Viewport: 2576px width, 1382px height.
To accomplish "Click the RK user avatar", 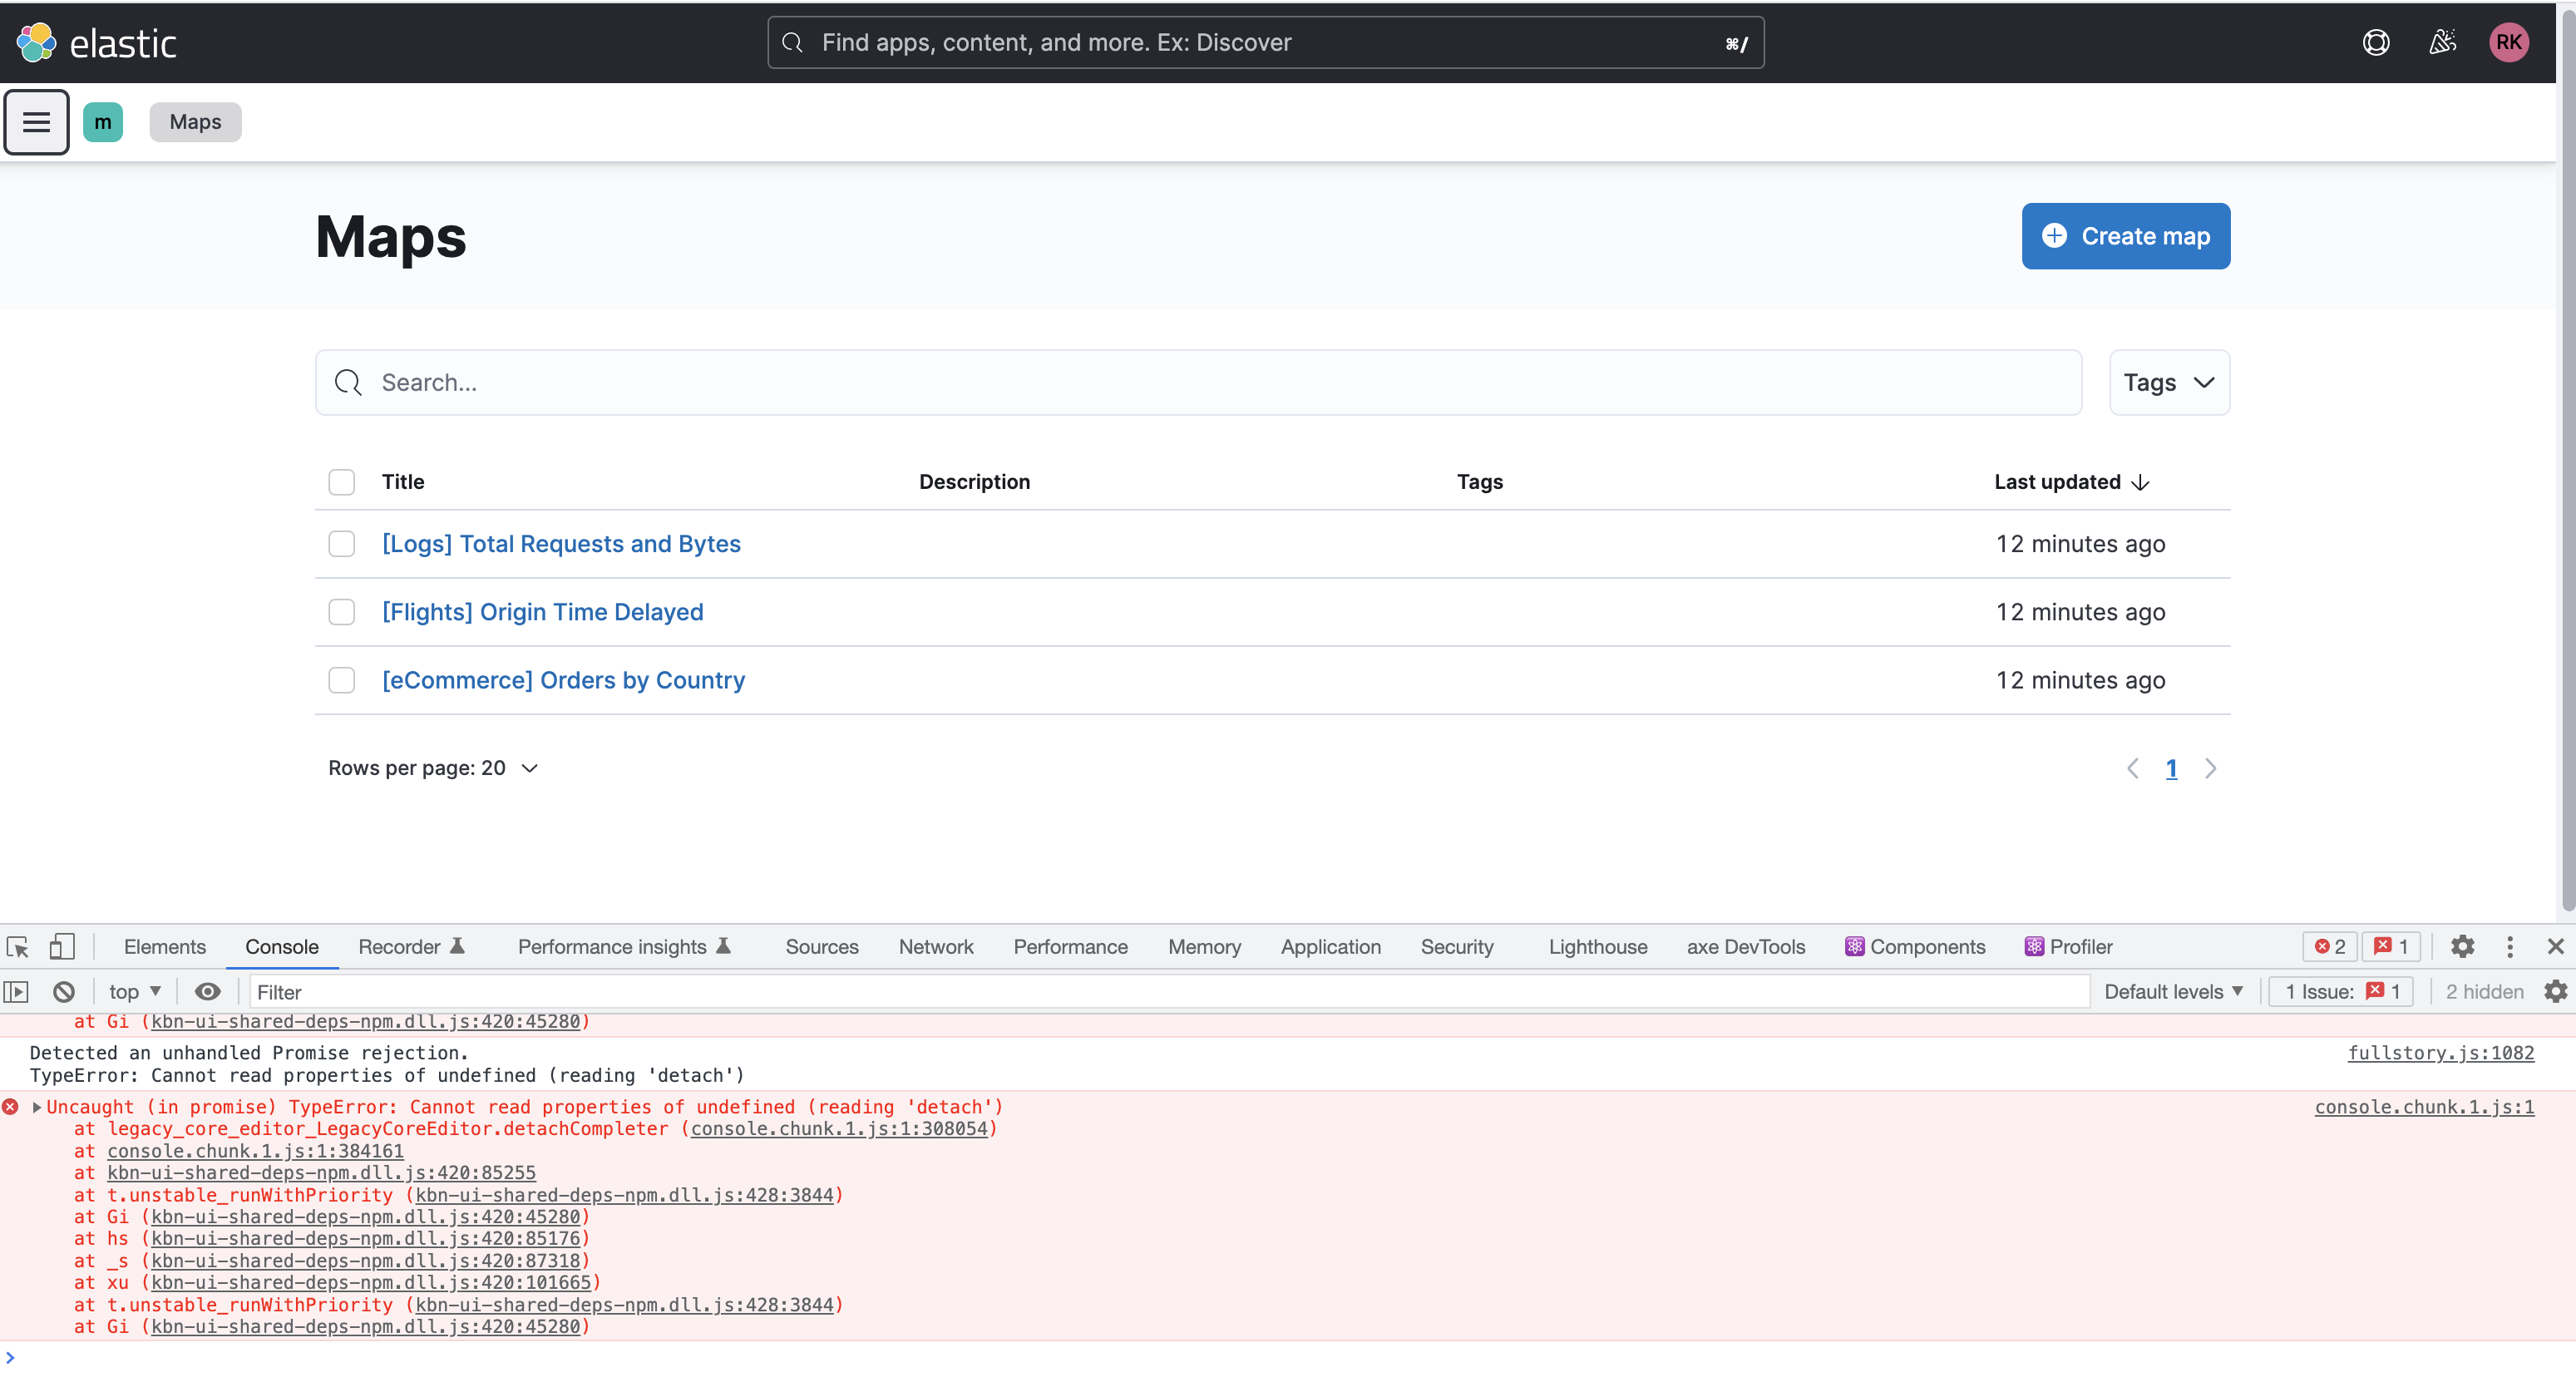I will coord(2508,42).
